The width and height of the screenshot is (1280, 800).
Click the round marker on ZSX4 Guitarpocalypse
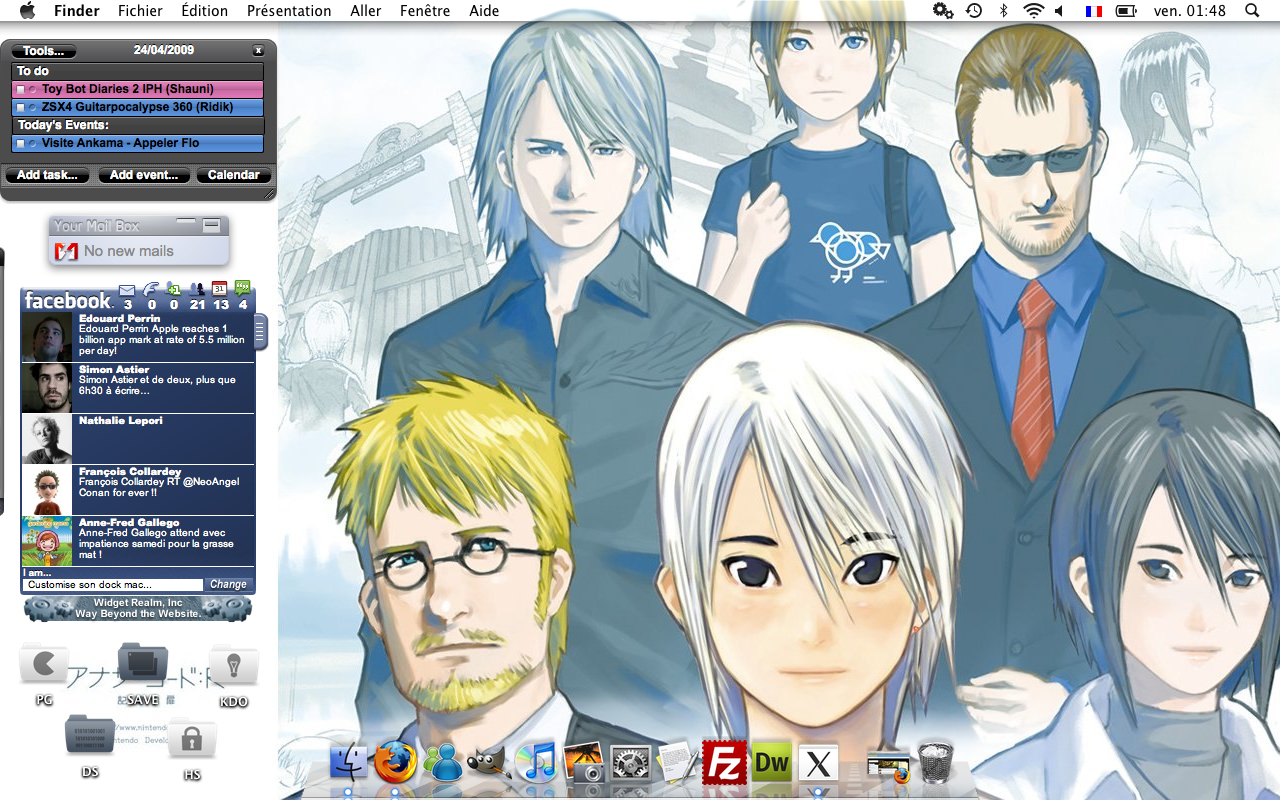(x=33, y=108)
